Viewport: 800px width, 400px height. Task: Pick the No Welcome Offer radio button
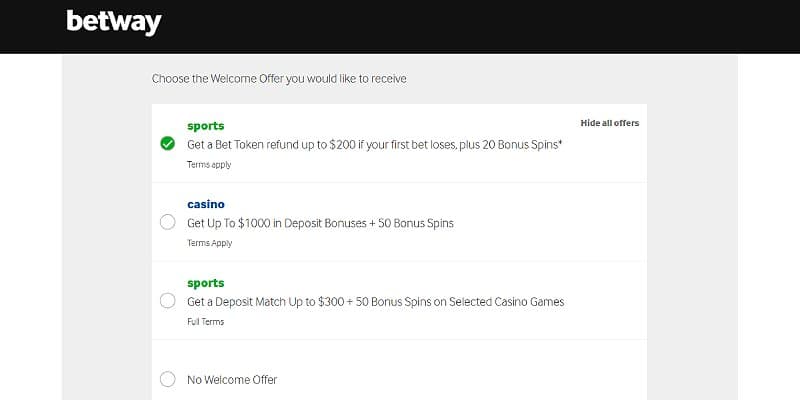tap(168, 379)
